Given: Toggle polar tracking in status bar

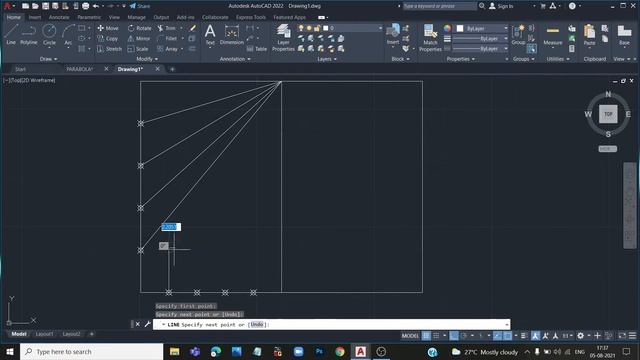Looking at the screenshot, I should coord(464,336).
